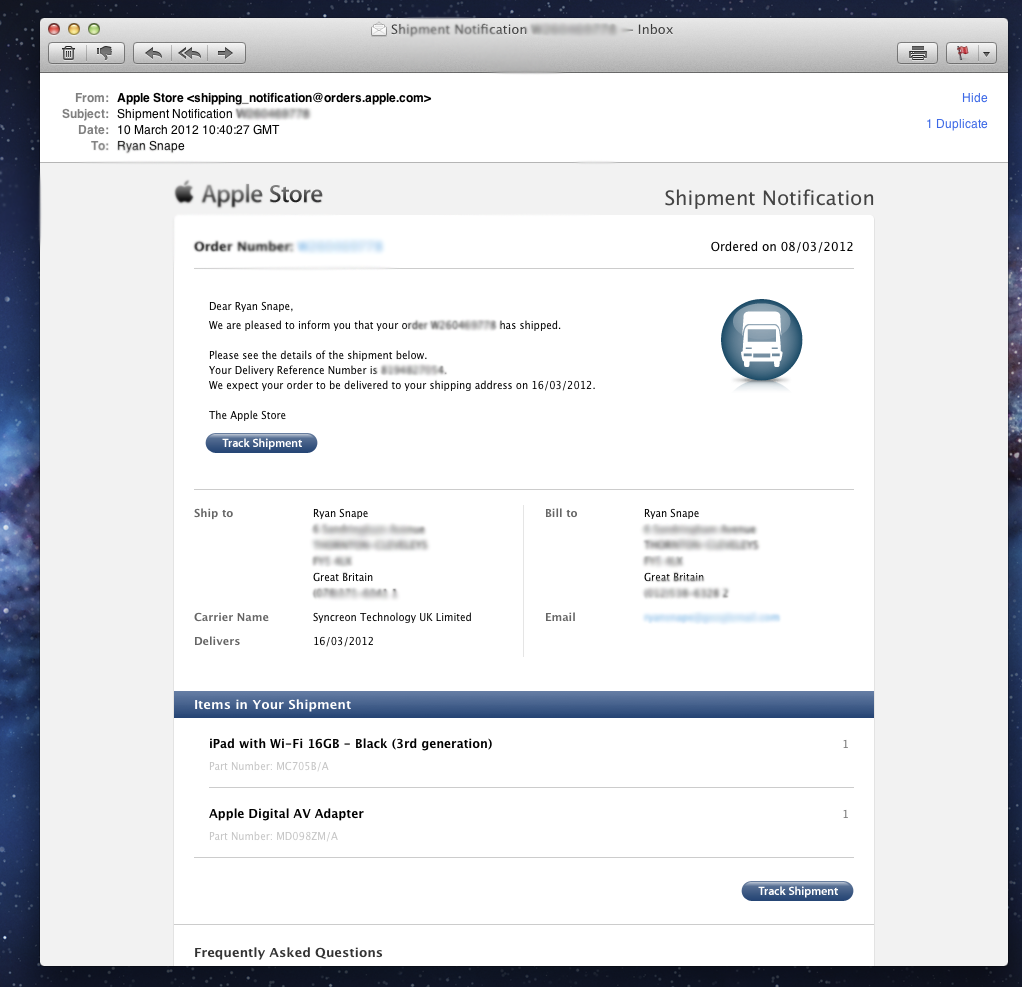Click the Delivers date 16/03/2012 value

coord(343,641)
